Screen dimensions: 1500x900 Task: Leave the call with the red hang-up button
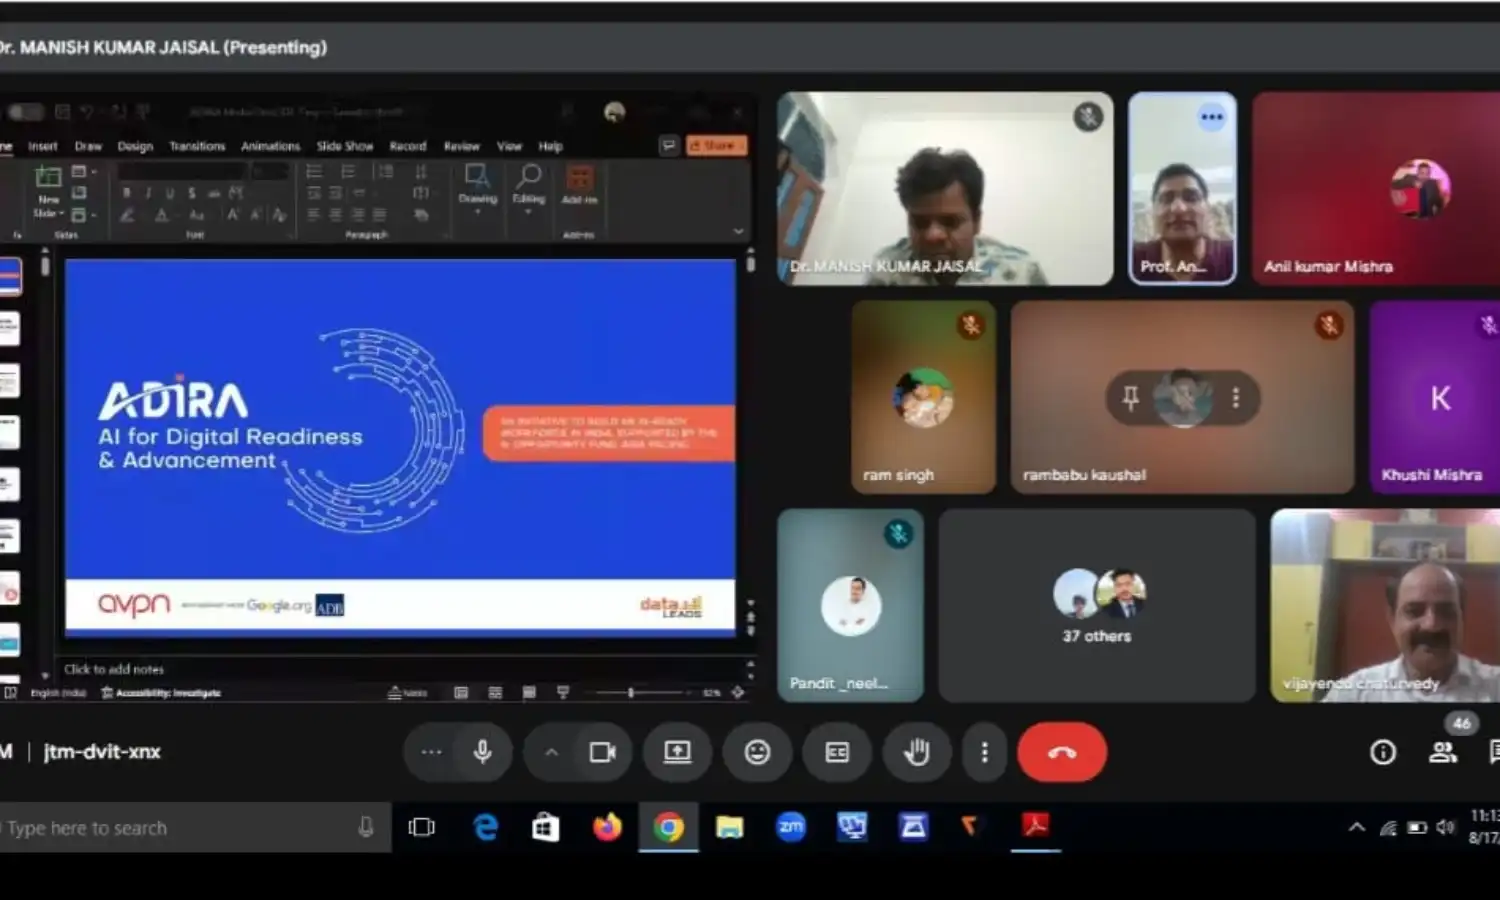click(1062, 752)
